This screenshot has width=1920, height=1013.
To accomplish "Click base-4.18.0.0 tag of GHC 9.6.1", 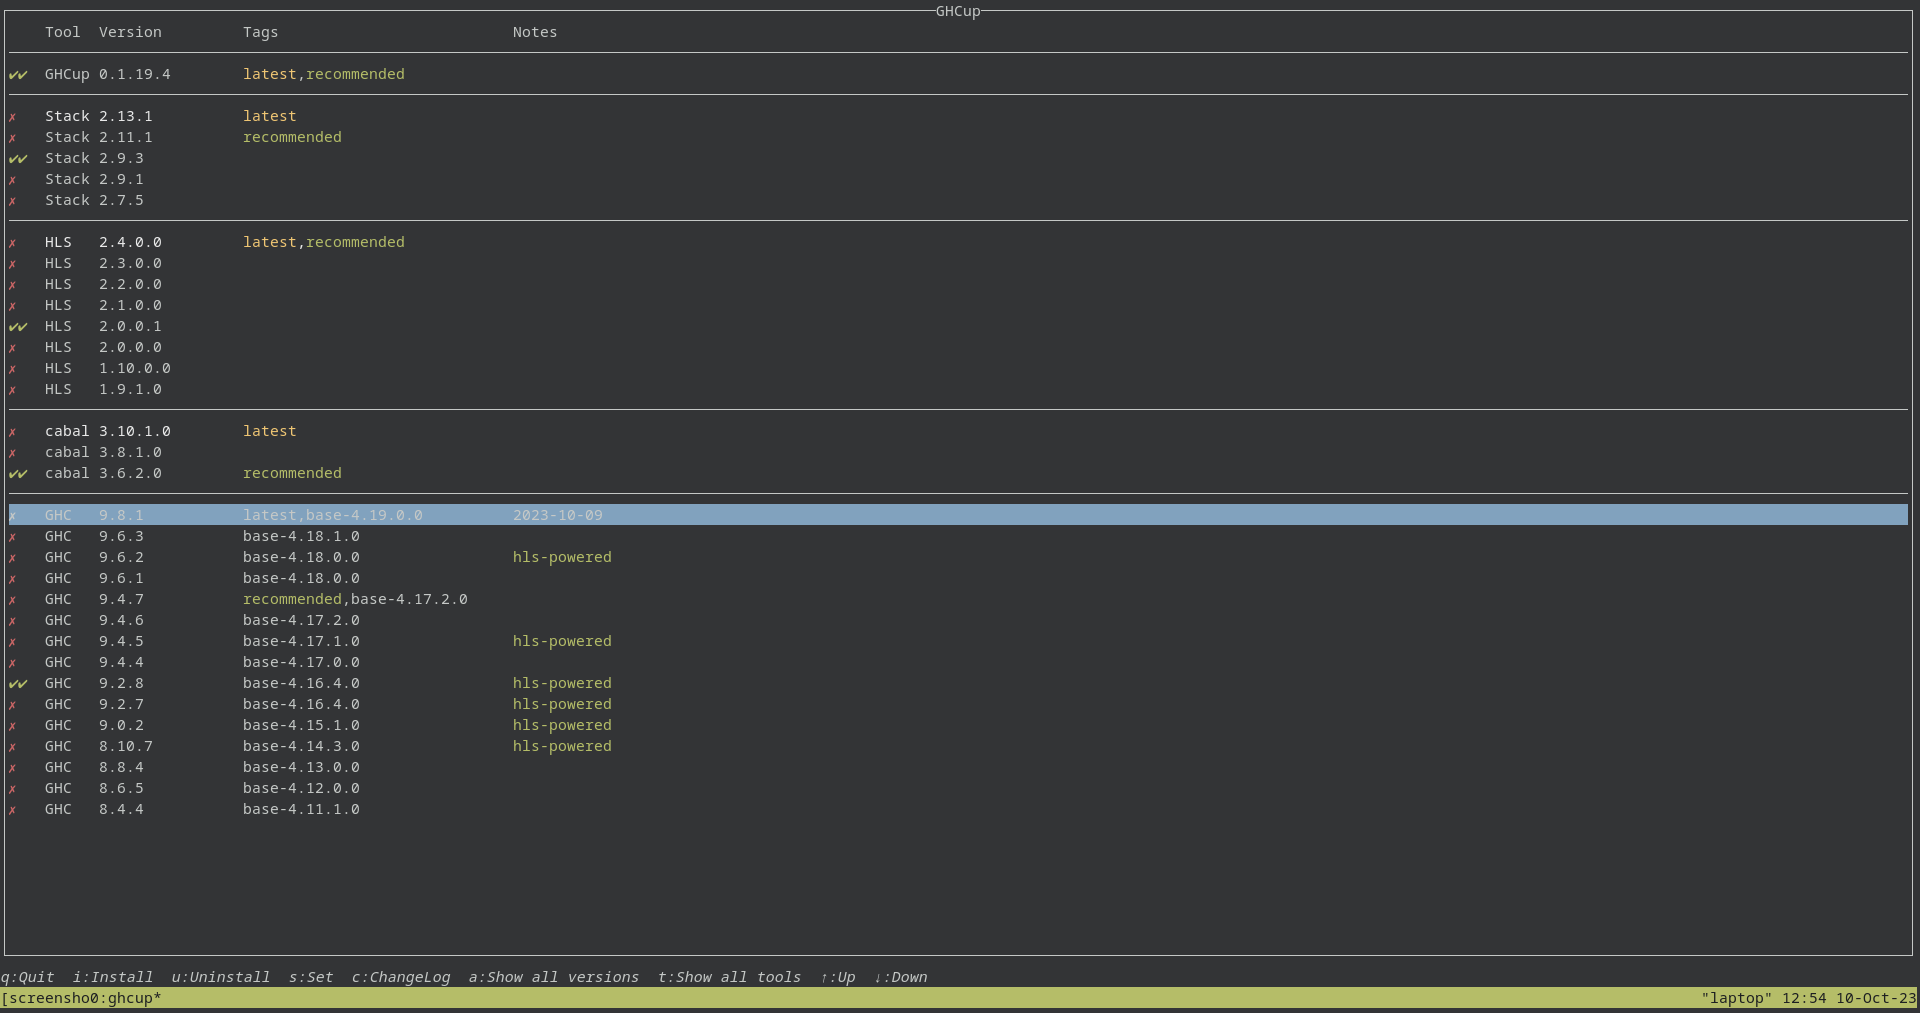I will (301, 578).
